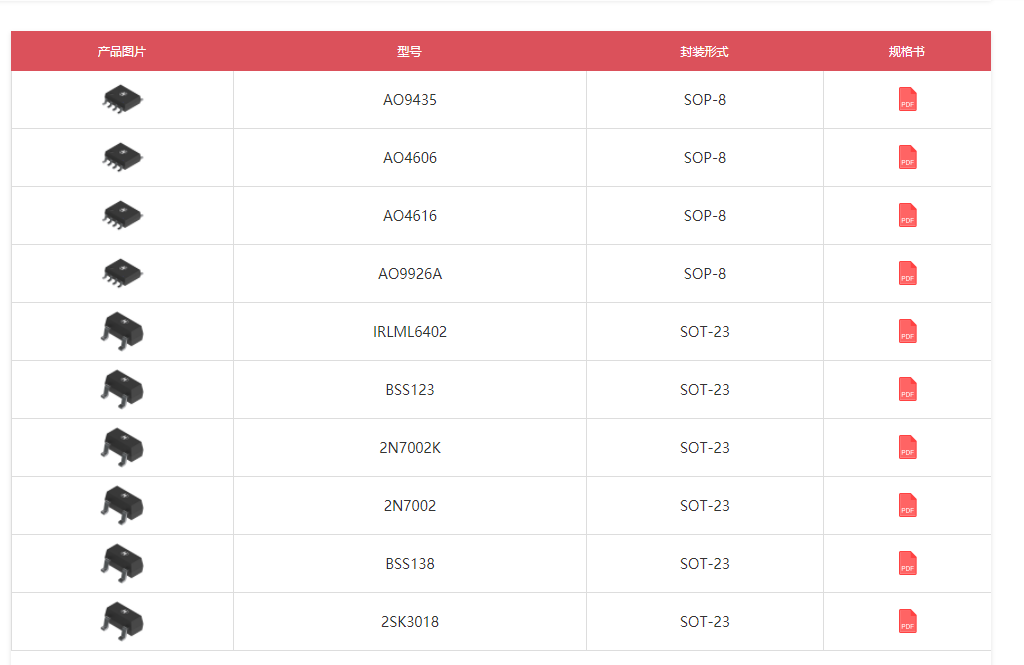This screenshot has width=1024, height=665.
Task: Click the BSS138 model name
Action: tap(410, 564)
